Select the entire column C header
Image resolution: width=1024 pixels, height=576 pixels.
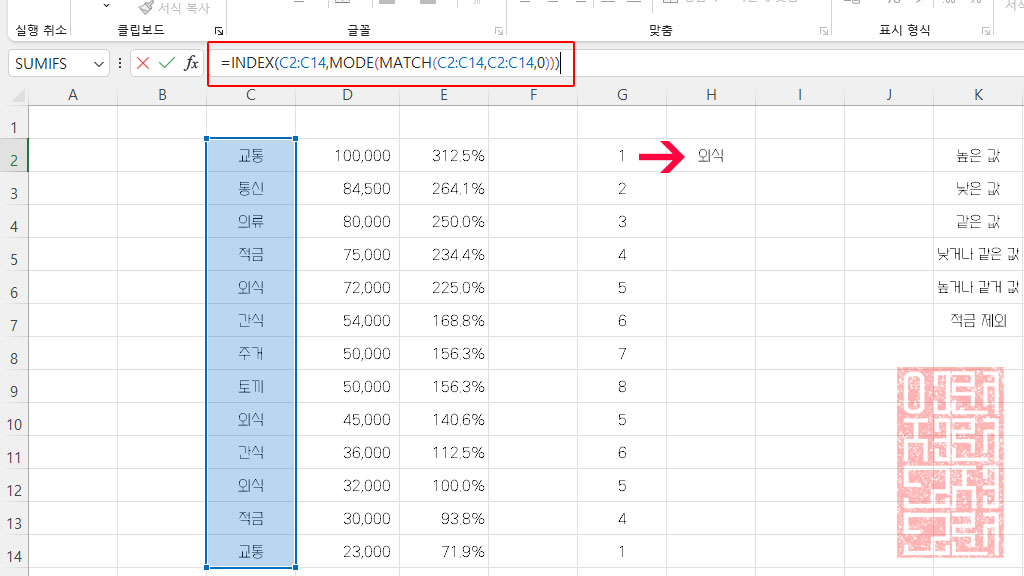coord(250,94)
